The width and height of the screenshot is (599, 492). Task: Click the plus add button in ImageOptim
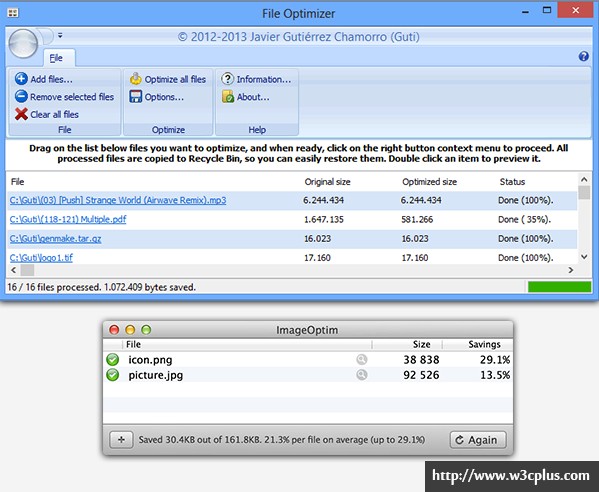[x=121, y=440]
